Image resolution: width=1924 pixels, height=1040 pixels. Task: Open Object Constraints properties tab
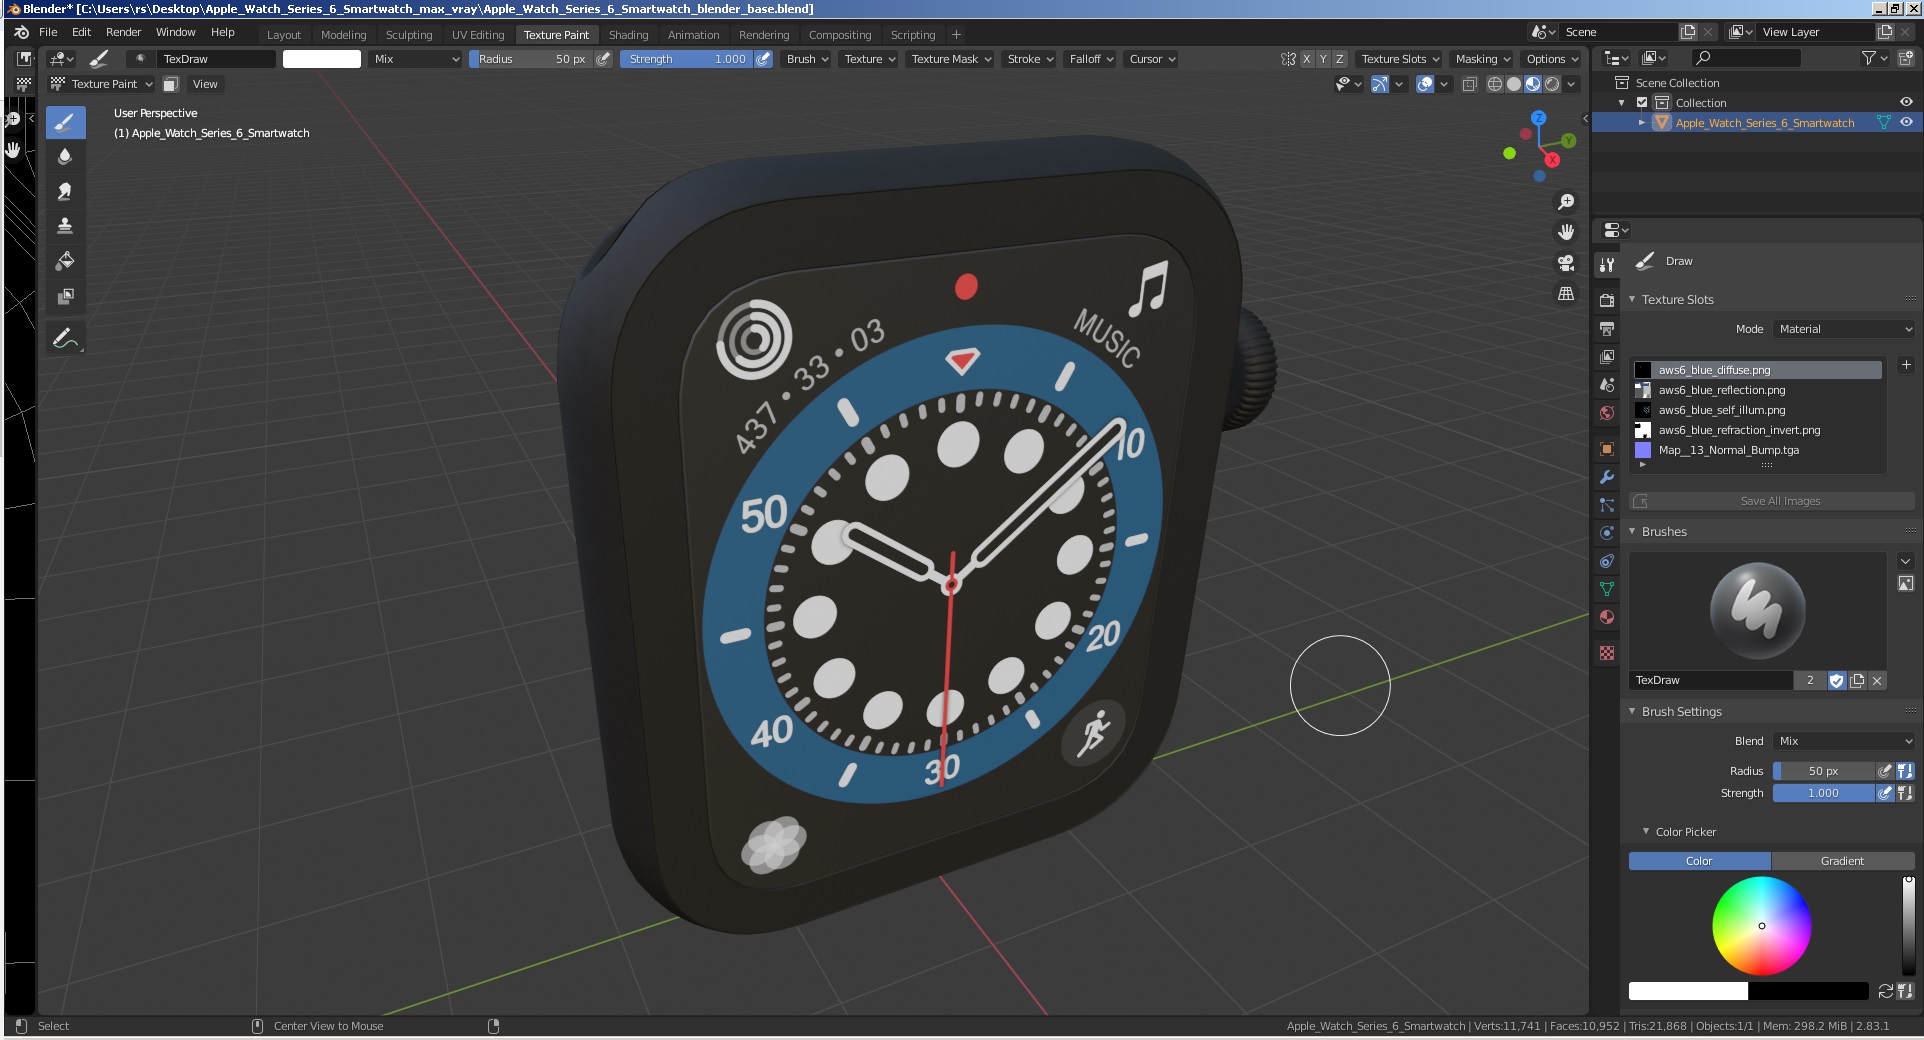pyautogui.click(x=1607, y=561)
